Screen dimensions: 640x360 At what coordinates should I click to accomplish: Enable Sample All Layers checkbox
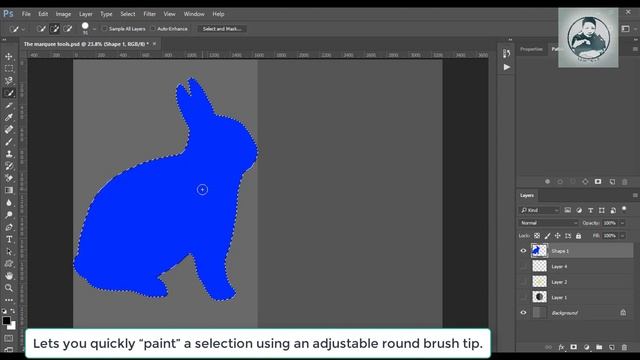[104, 29]
